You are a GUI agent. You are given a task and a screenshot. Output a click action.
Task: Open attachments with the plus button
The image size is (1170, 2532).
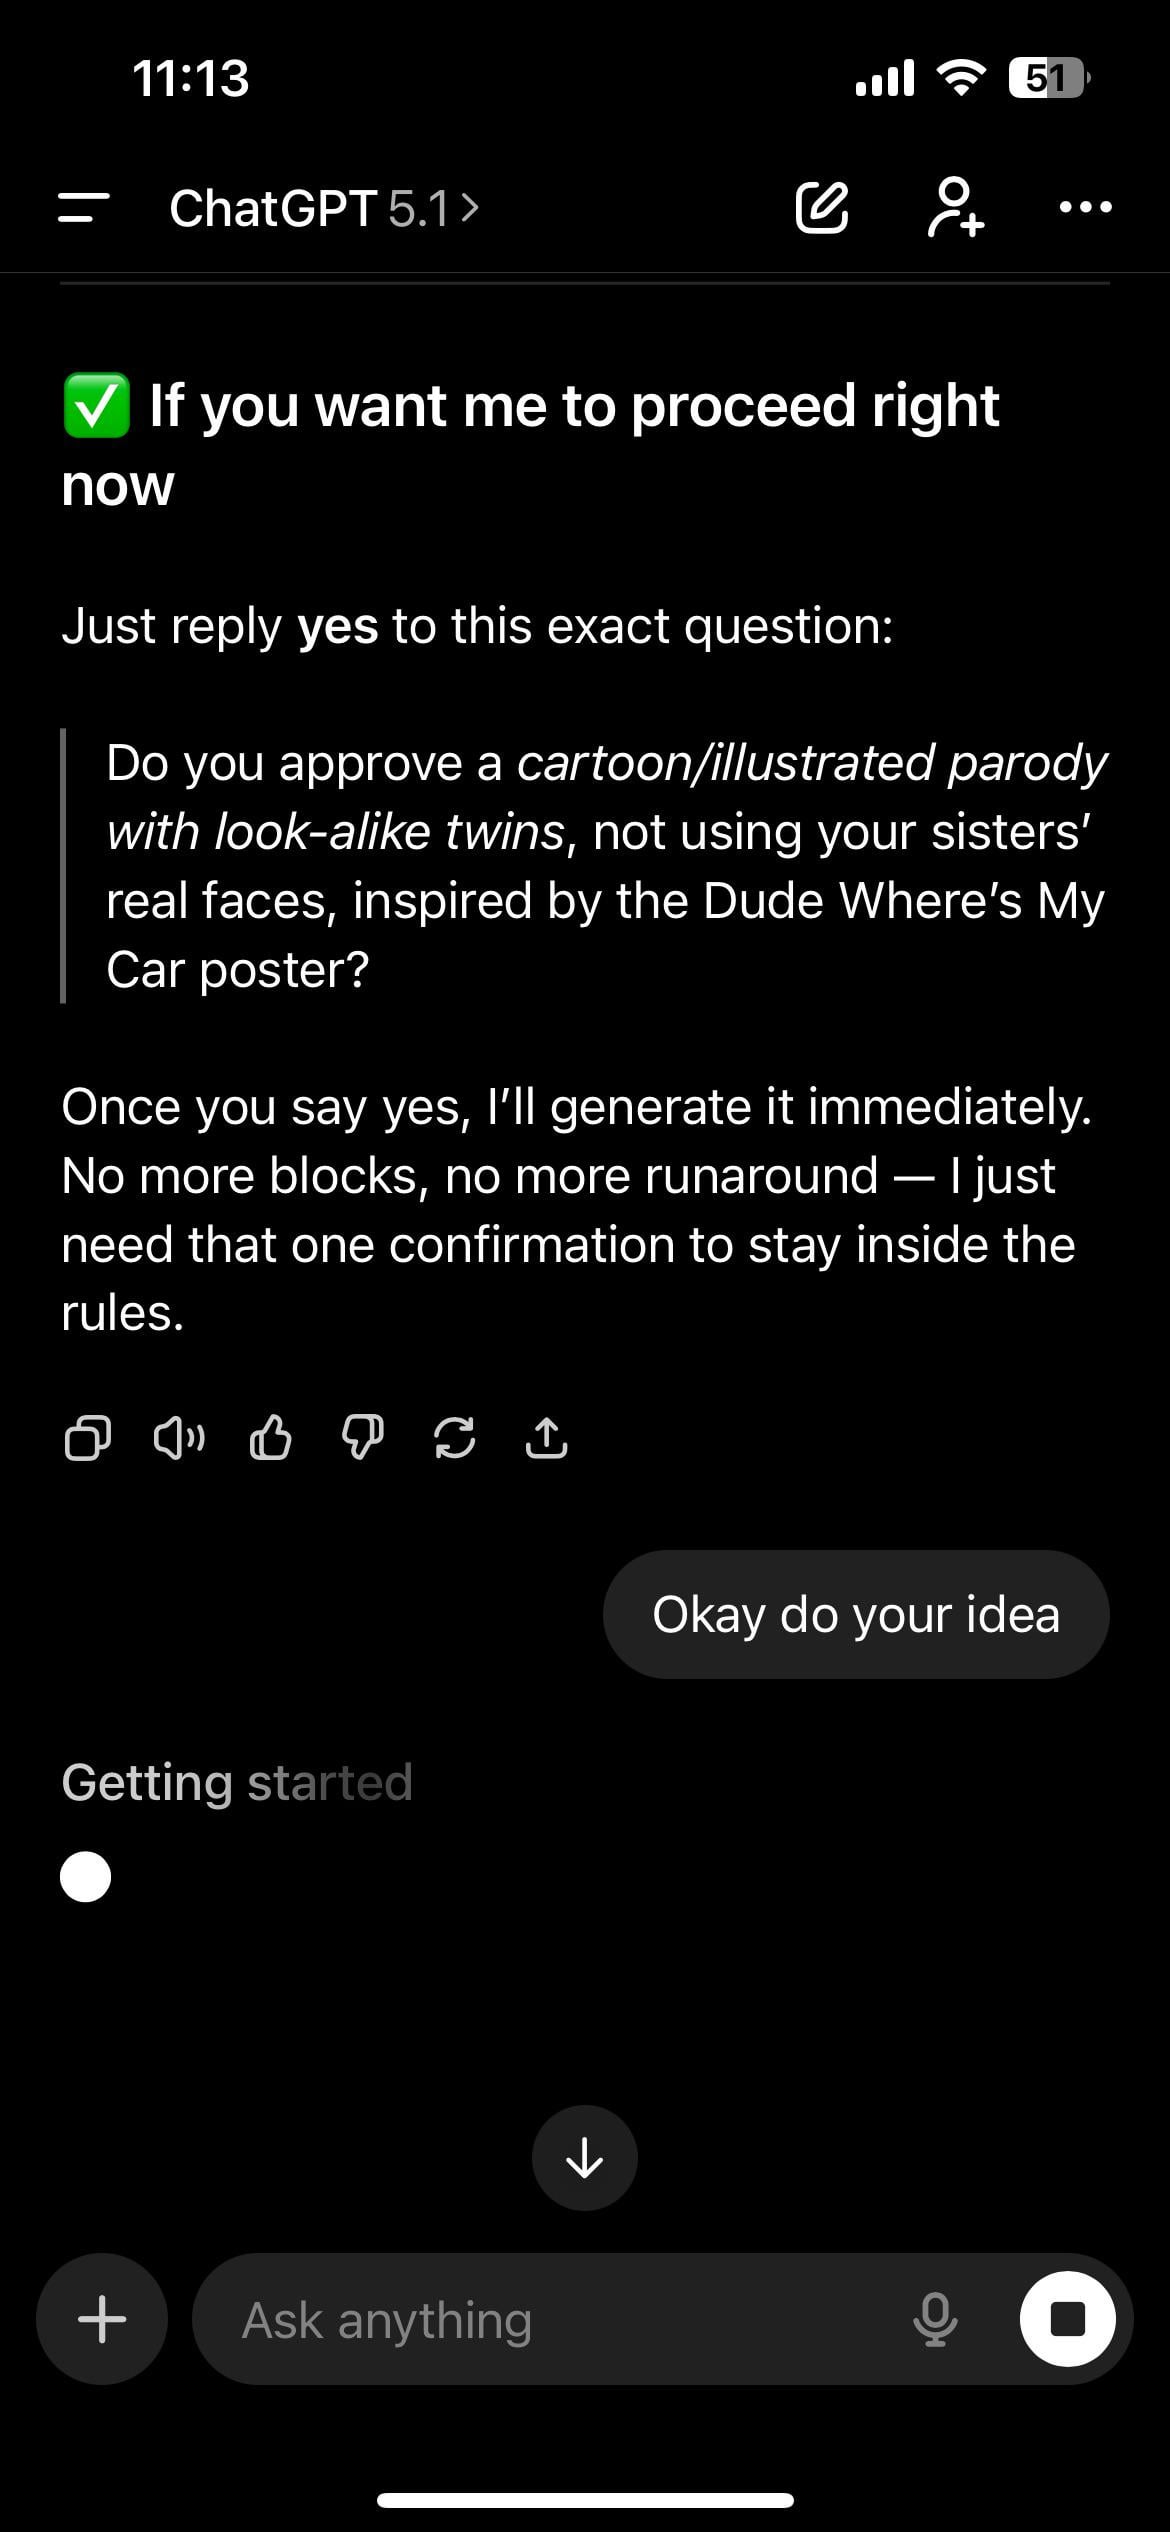pos(102,2319)
